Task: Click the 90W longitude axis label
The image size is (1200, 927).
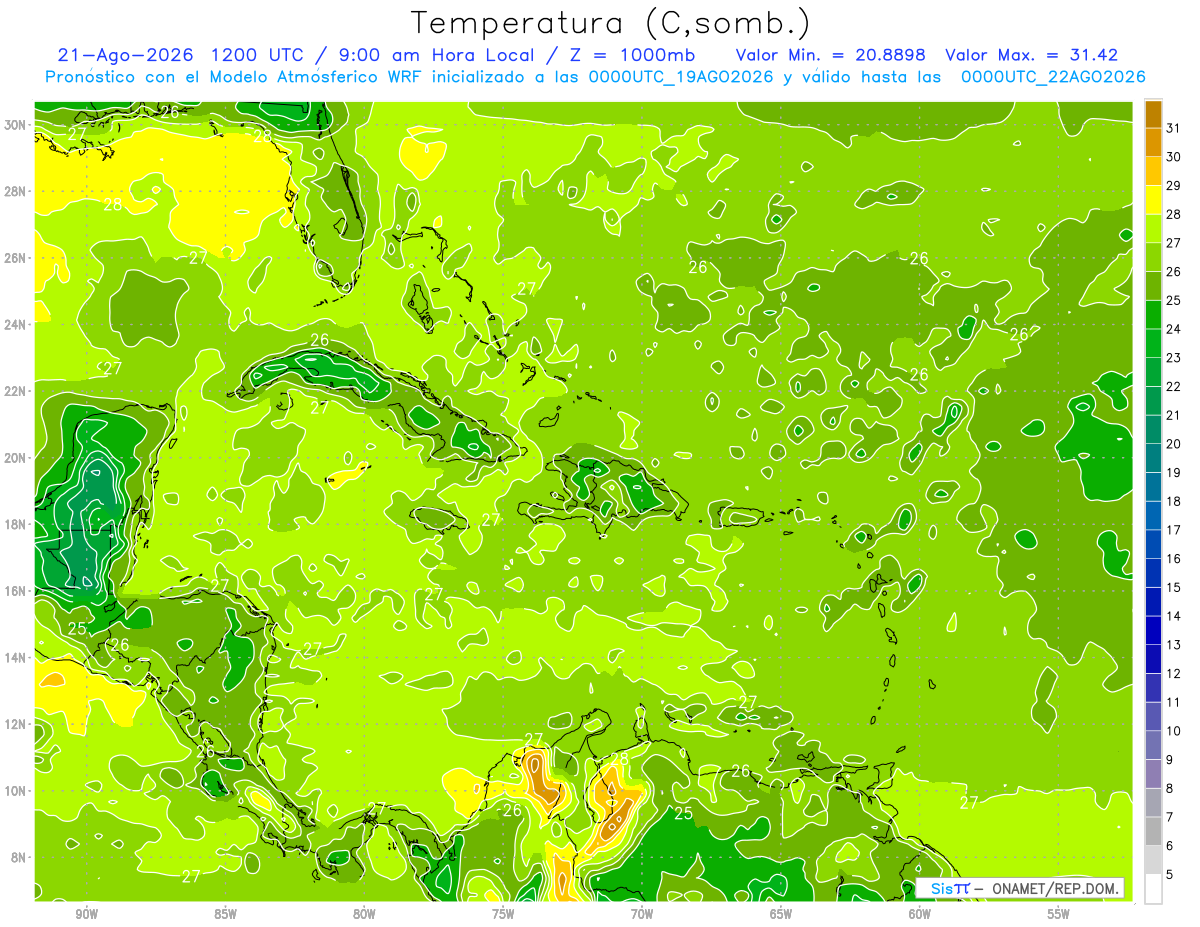Action: point(86,914)
